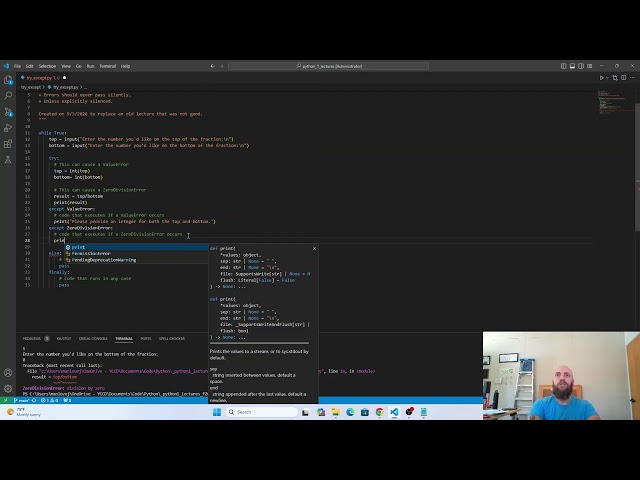The height and width of the screenshot is (480, 640).
Task: Expand the breadcrumb ellipsis symbol
Action: pyautogui.click(x=85, y=87)
